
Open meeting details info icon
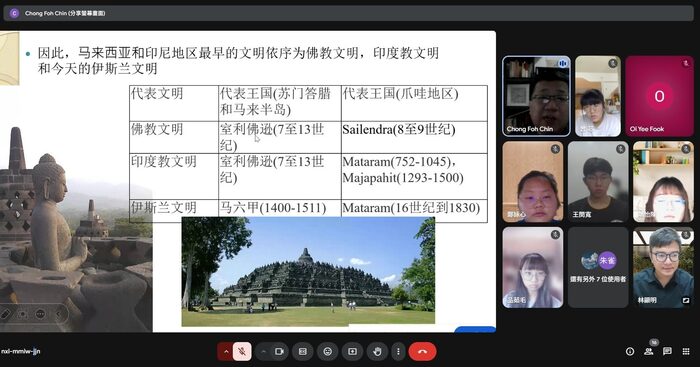pos(630,351)
